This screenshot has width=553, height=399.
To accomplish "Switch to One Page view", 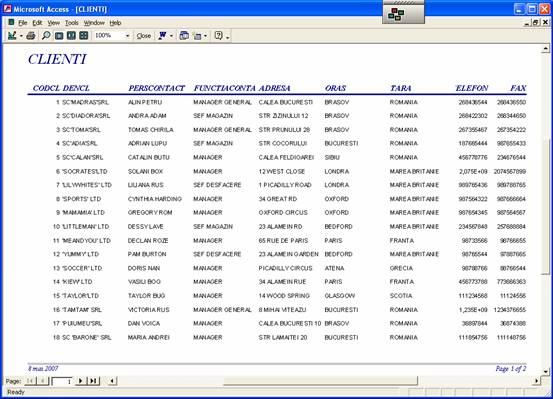I will point(59,36).
